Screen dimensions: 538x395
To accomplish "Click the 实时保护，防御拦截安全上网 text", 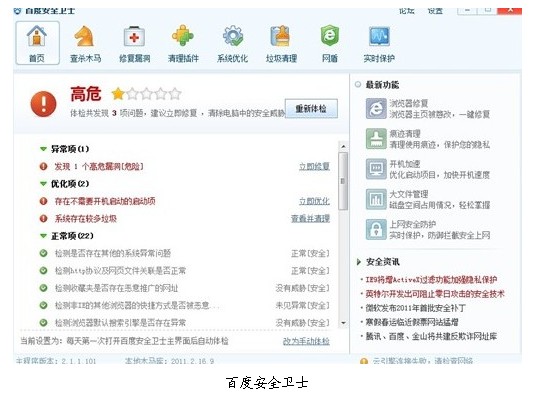I will [x=440, y=235].
